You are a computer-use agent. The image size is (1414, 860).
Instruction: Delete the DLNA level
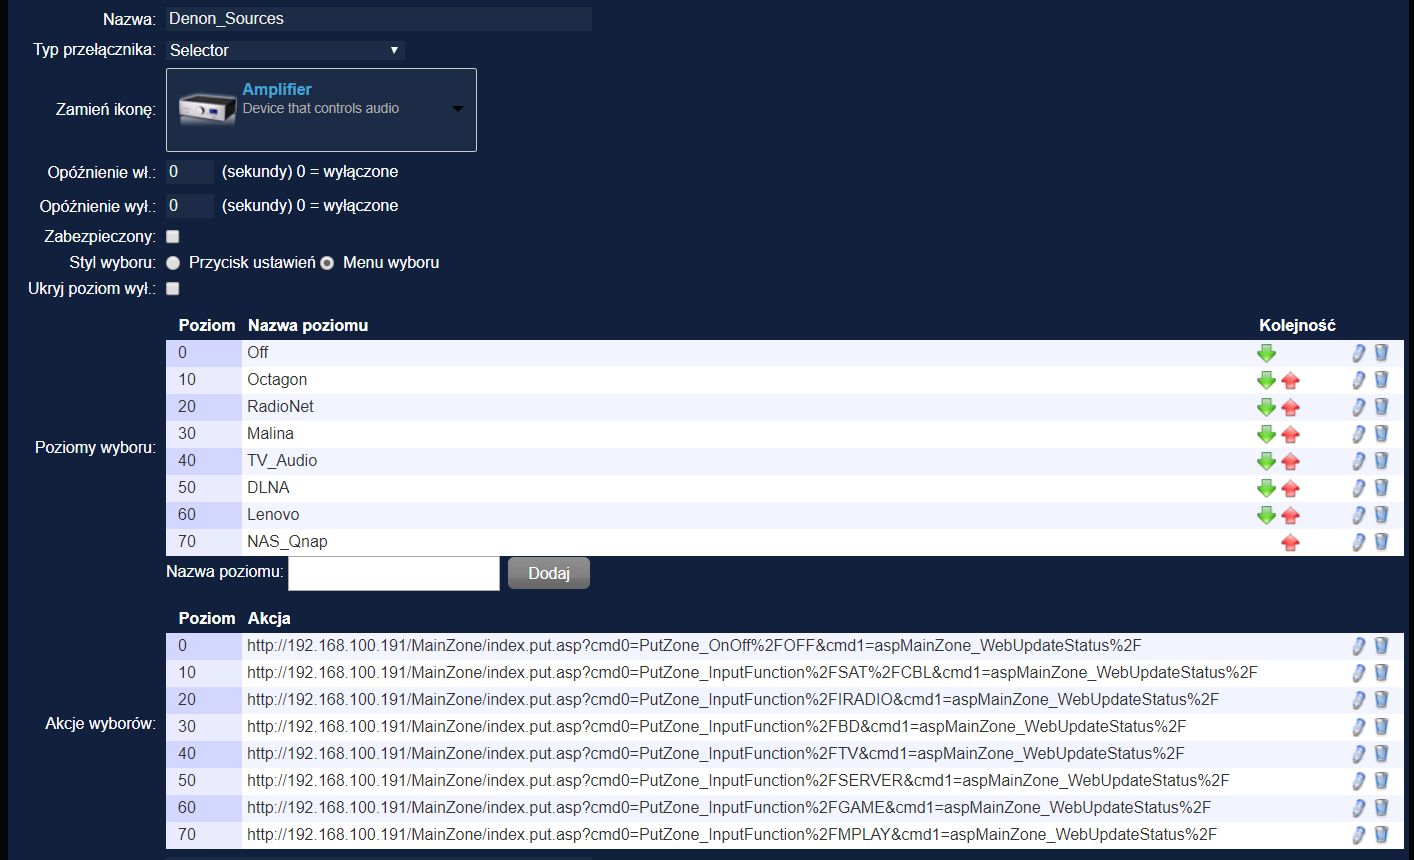(x=1381, y=488)
